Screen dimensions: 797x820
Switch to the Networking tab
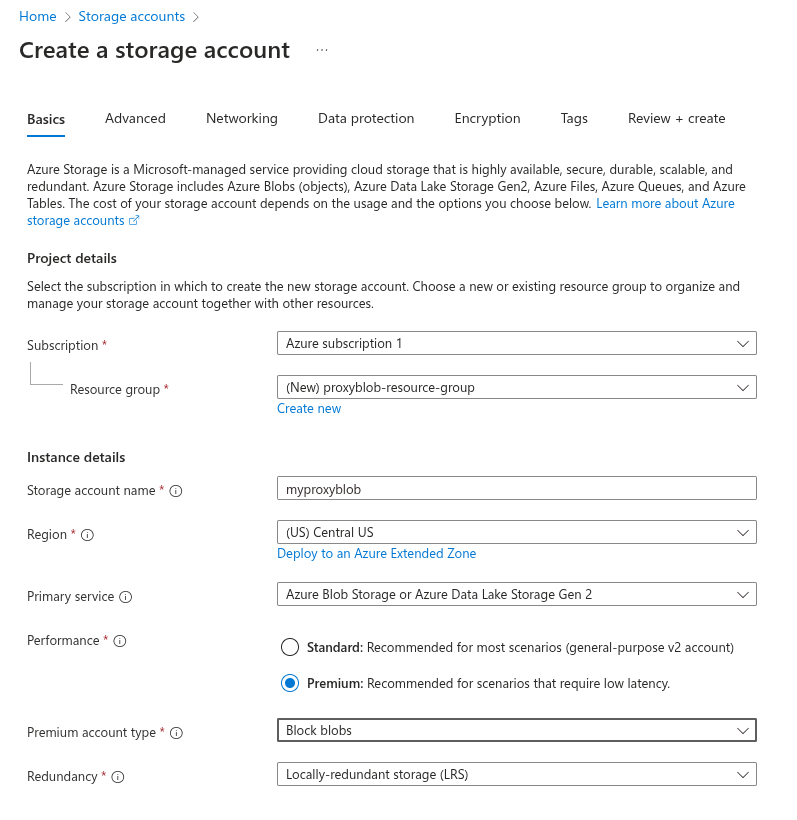tap(241, 118)
